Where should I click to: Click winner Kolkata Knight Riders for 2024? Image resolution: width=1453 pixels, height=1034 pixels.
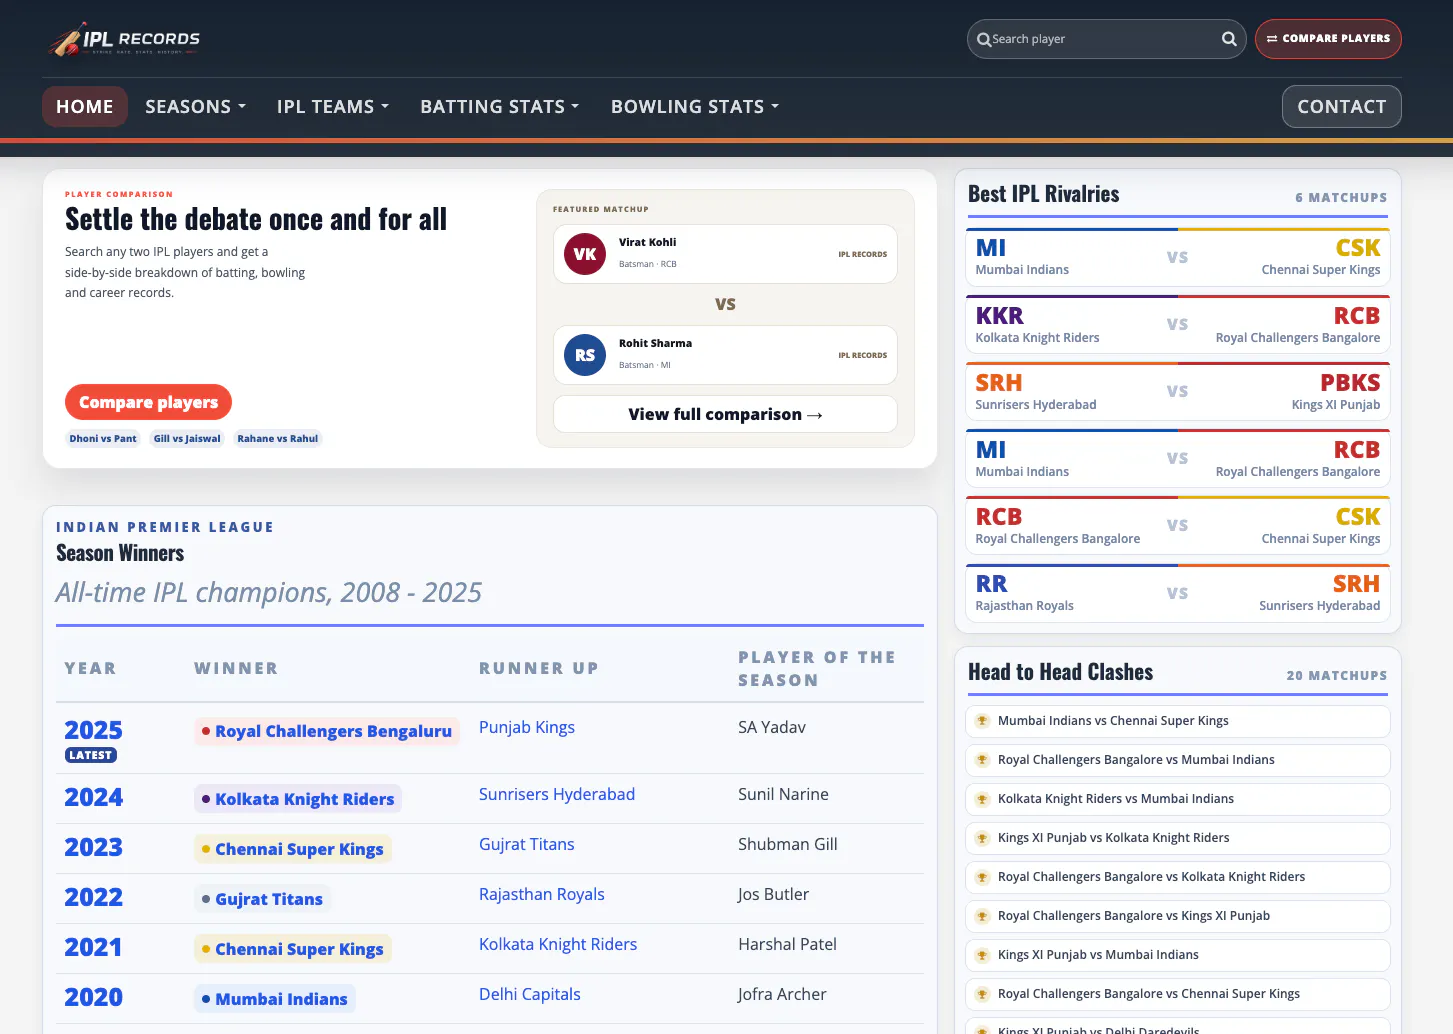click(x=298, y=799)
